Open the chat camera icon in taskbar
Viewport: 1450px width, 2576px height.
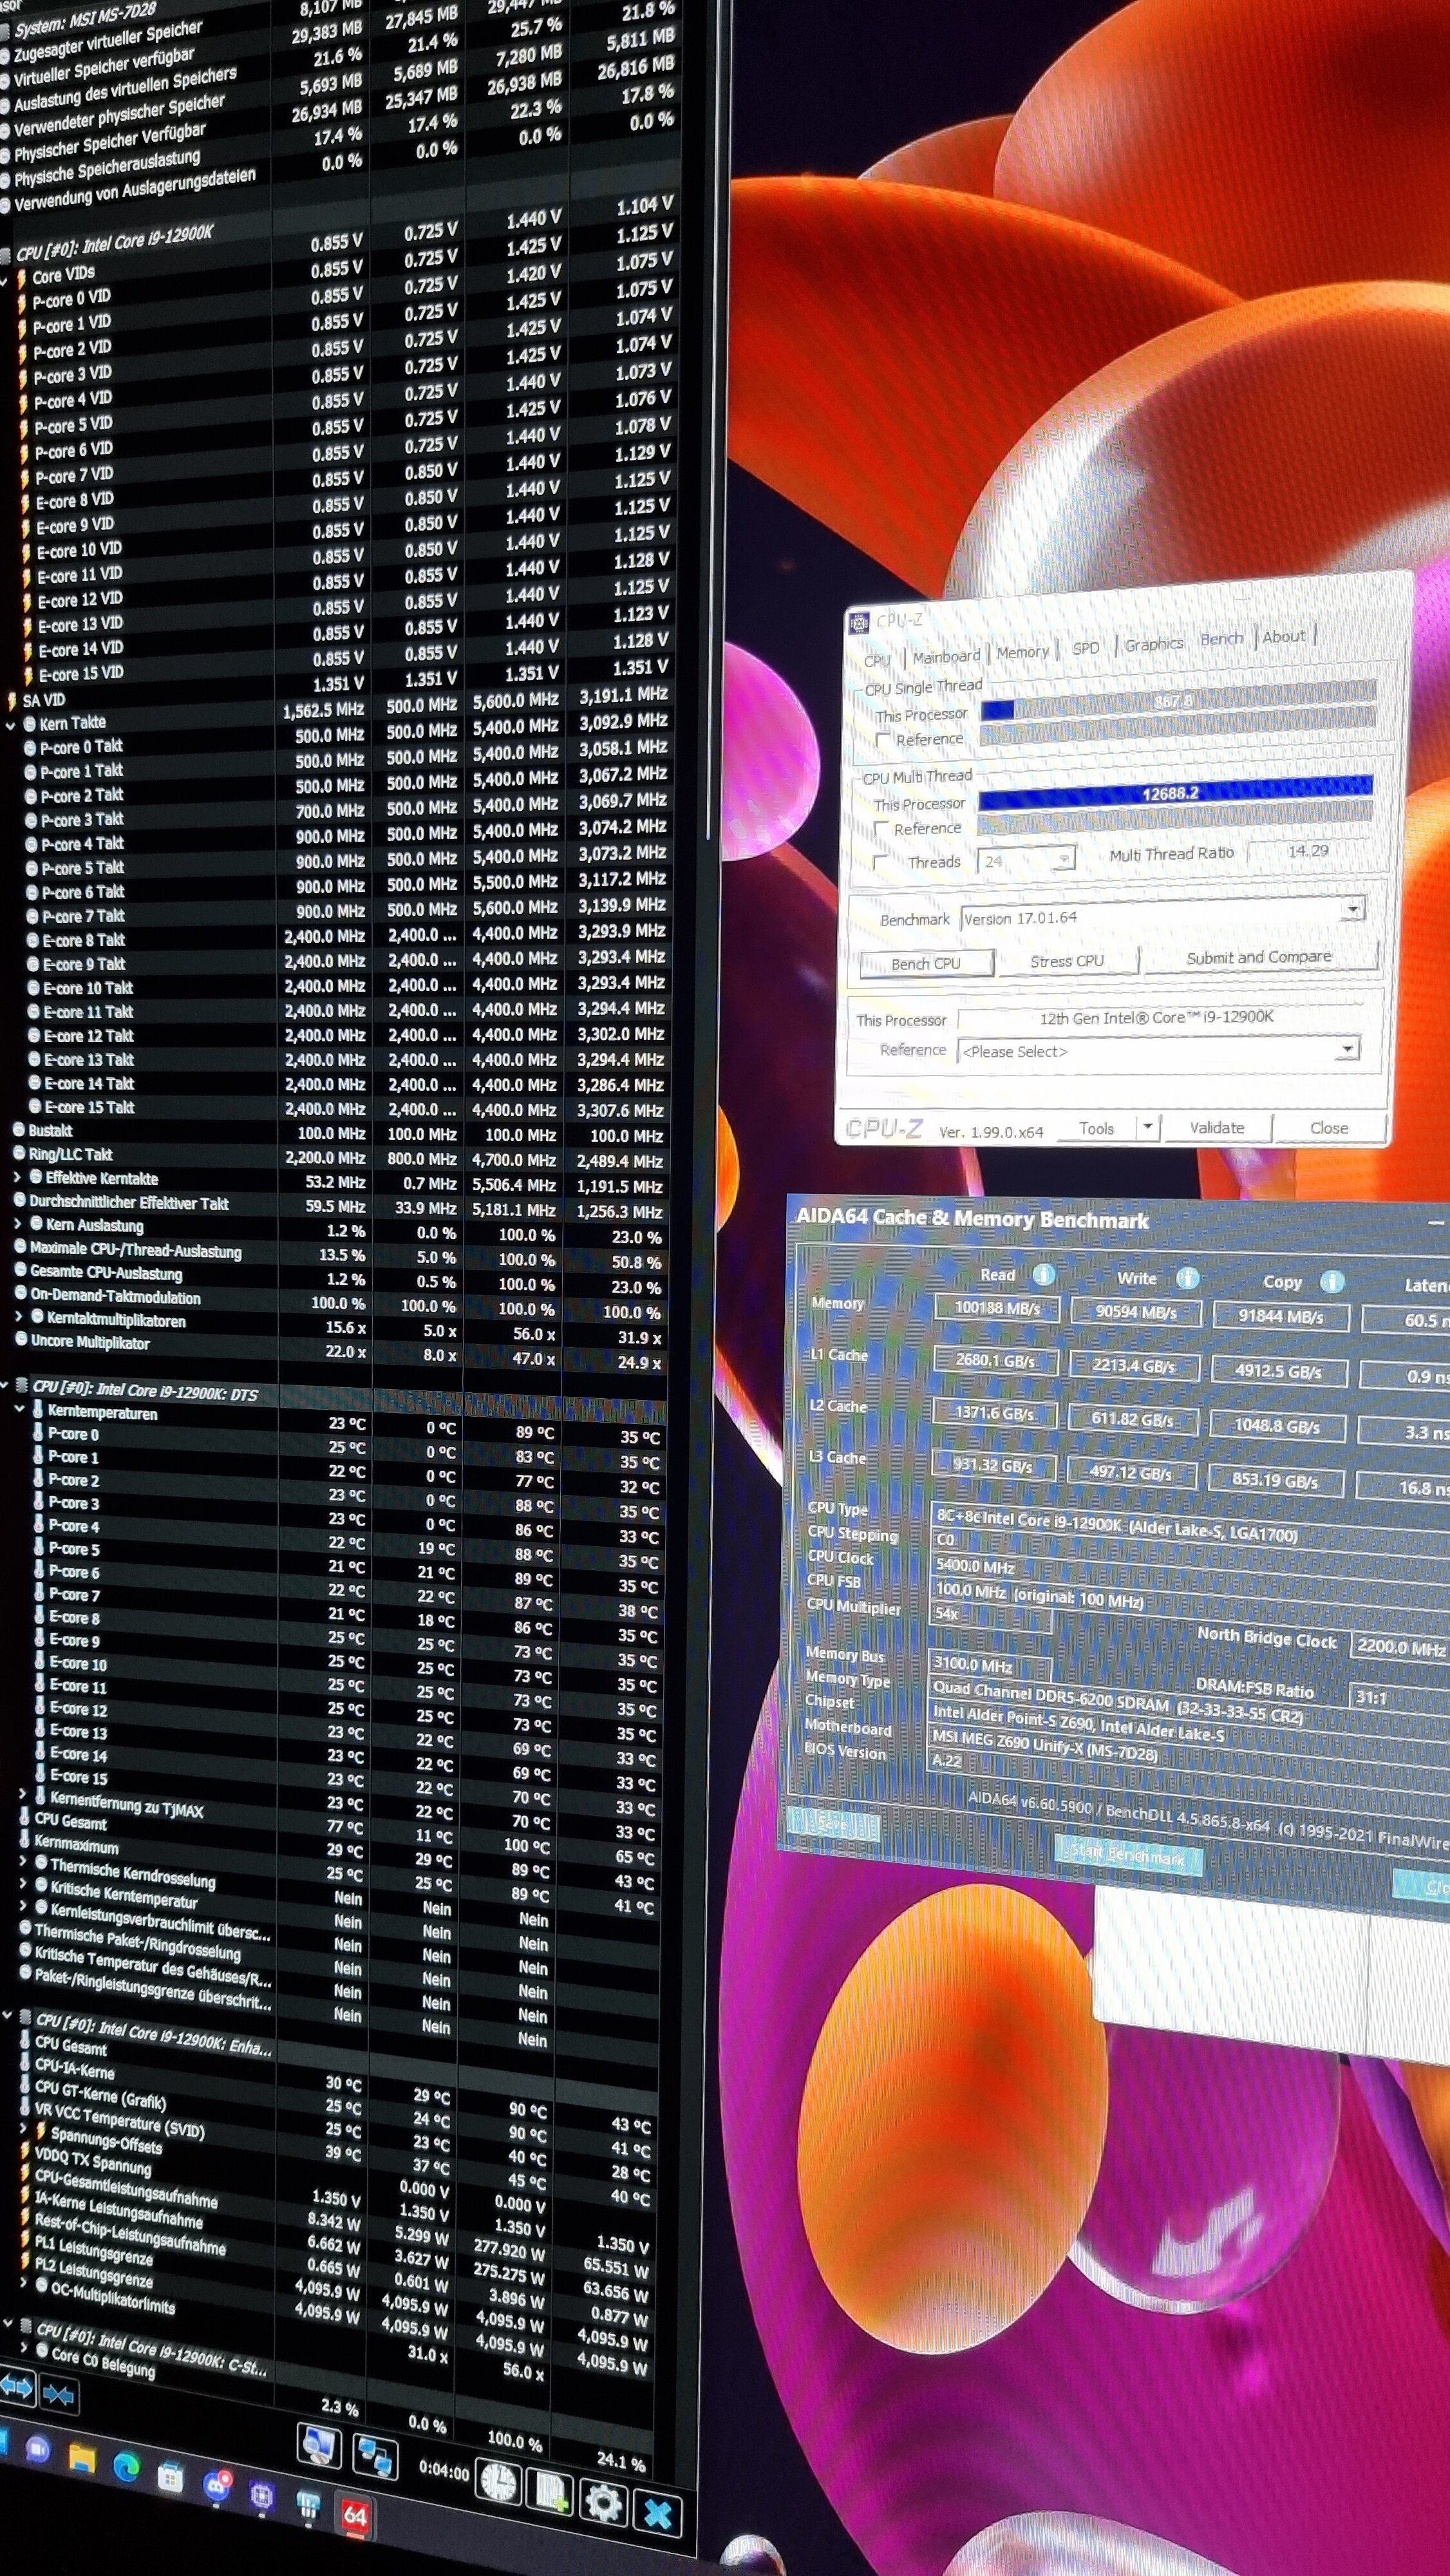[x=38, y=2449]
